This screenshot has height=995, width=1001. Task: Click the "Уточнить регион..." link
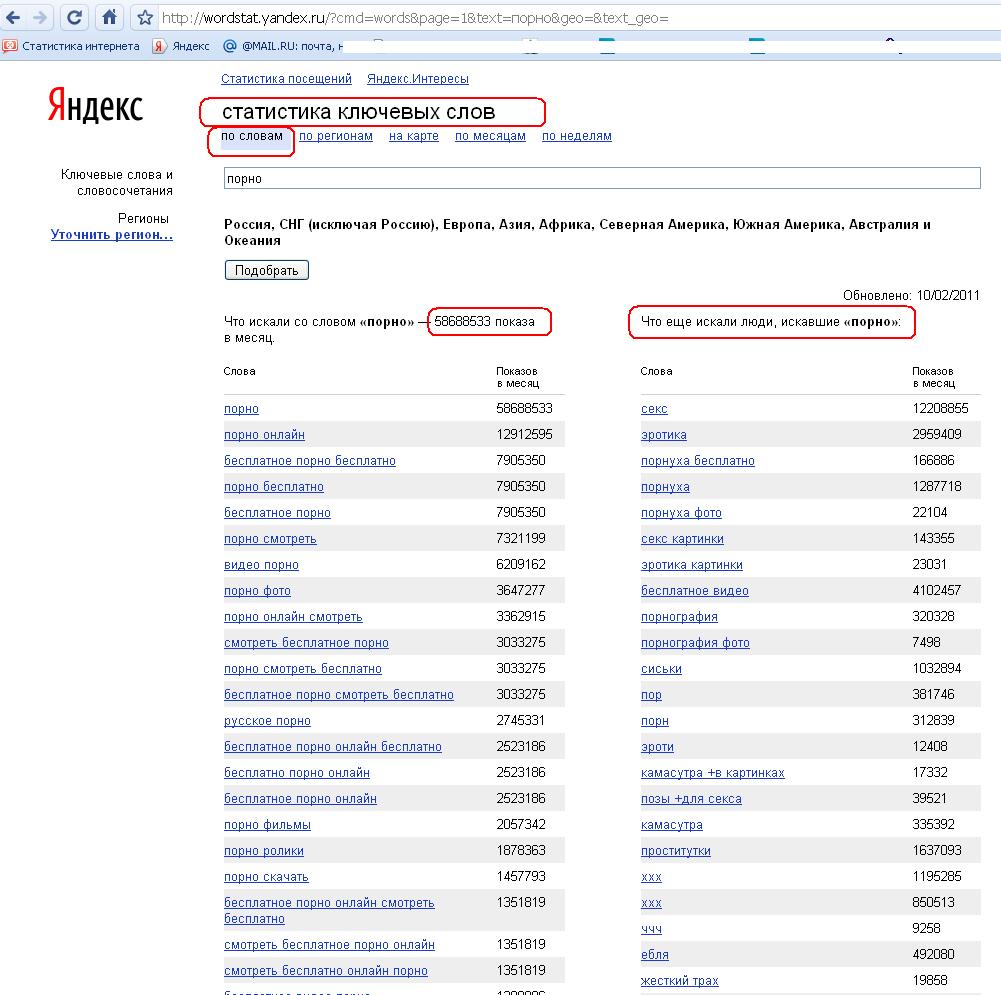point(112,234)
